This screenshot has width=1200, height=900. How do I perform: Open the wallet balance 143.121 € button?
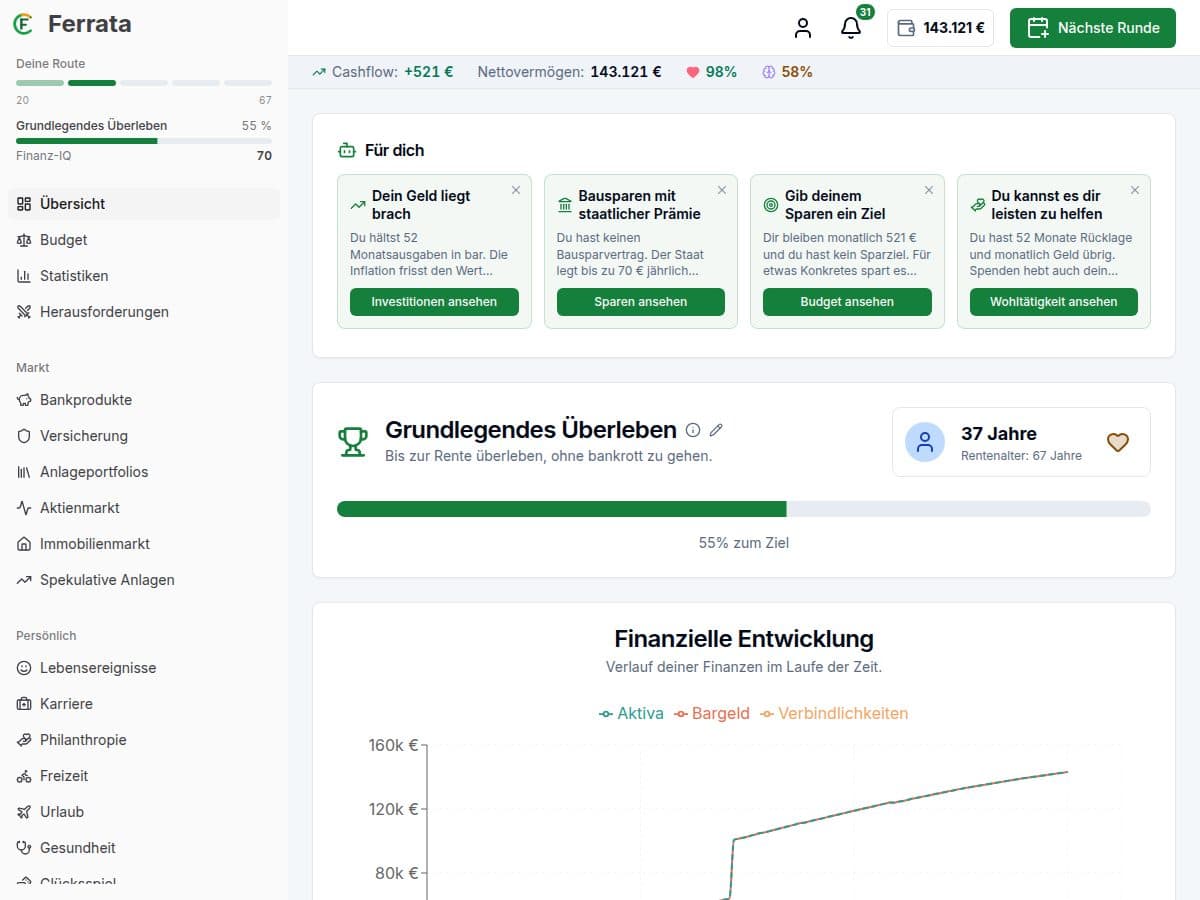tap(940, 28)
